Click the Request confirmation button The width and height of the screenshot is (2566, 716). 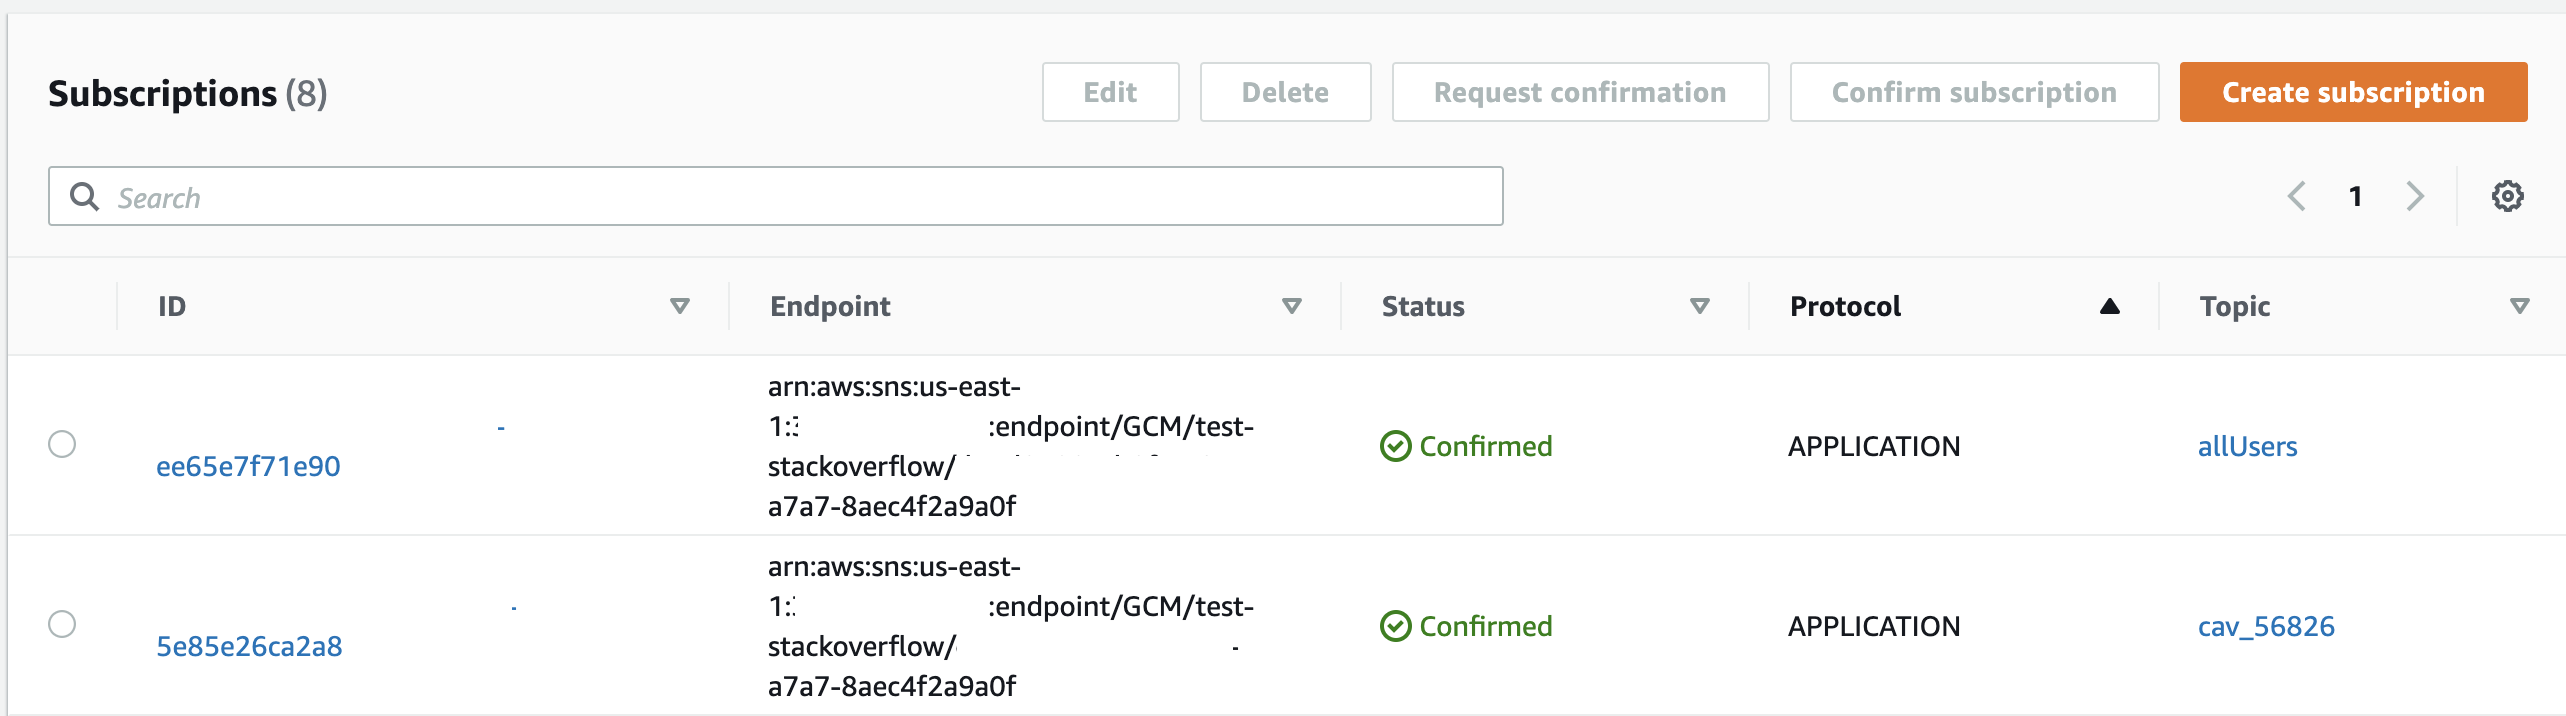coord(1580,92)
